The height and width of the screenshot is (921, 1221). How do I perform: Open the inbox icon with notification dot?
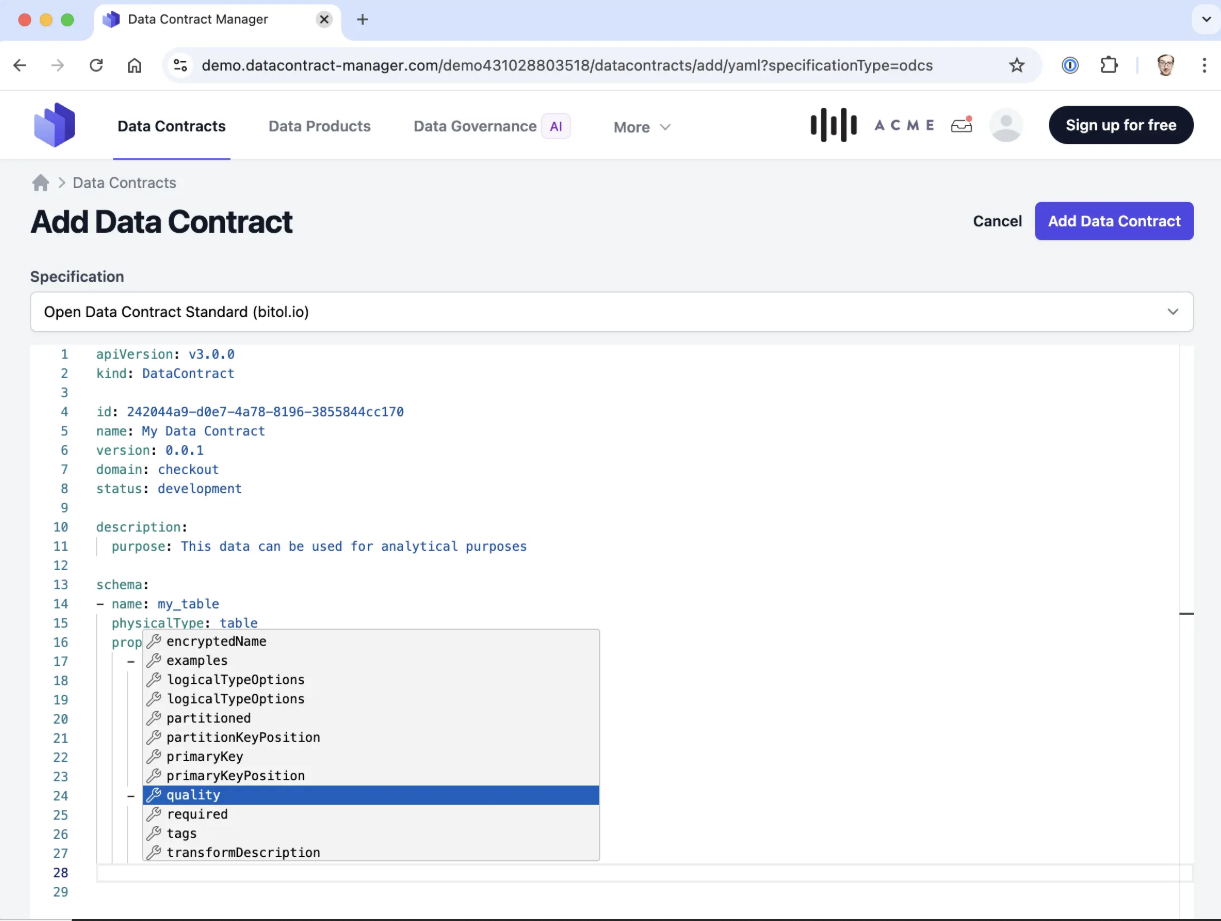(961, 125)
